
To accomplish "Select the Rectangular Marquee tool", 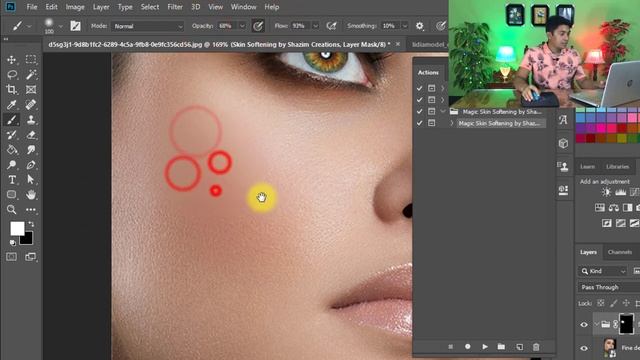I will (31, 60).
